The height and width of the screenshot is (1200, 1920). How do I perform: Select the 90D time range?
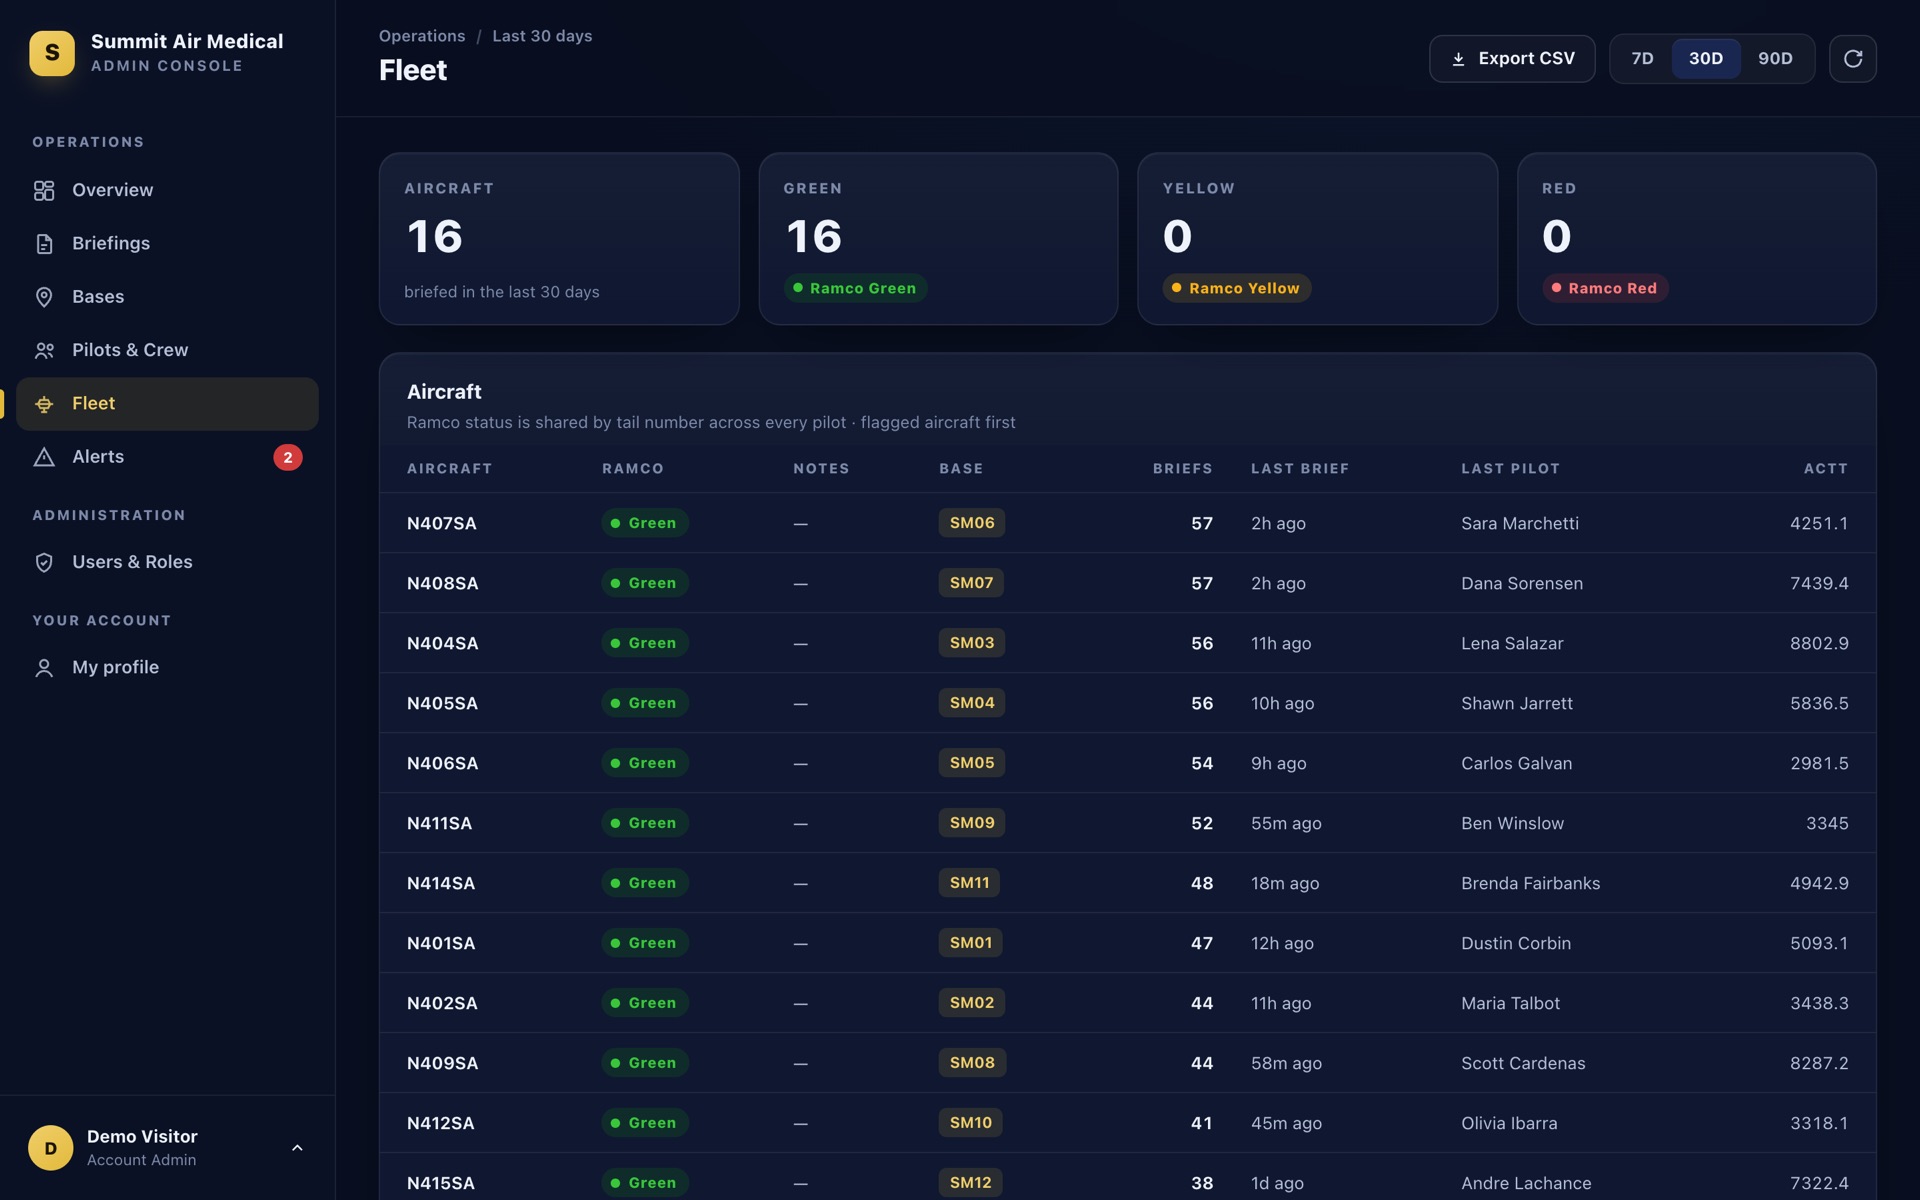pyautogui.click(x=1775, y=59)
